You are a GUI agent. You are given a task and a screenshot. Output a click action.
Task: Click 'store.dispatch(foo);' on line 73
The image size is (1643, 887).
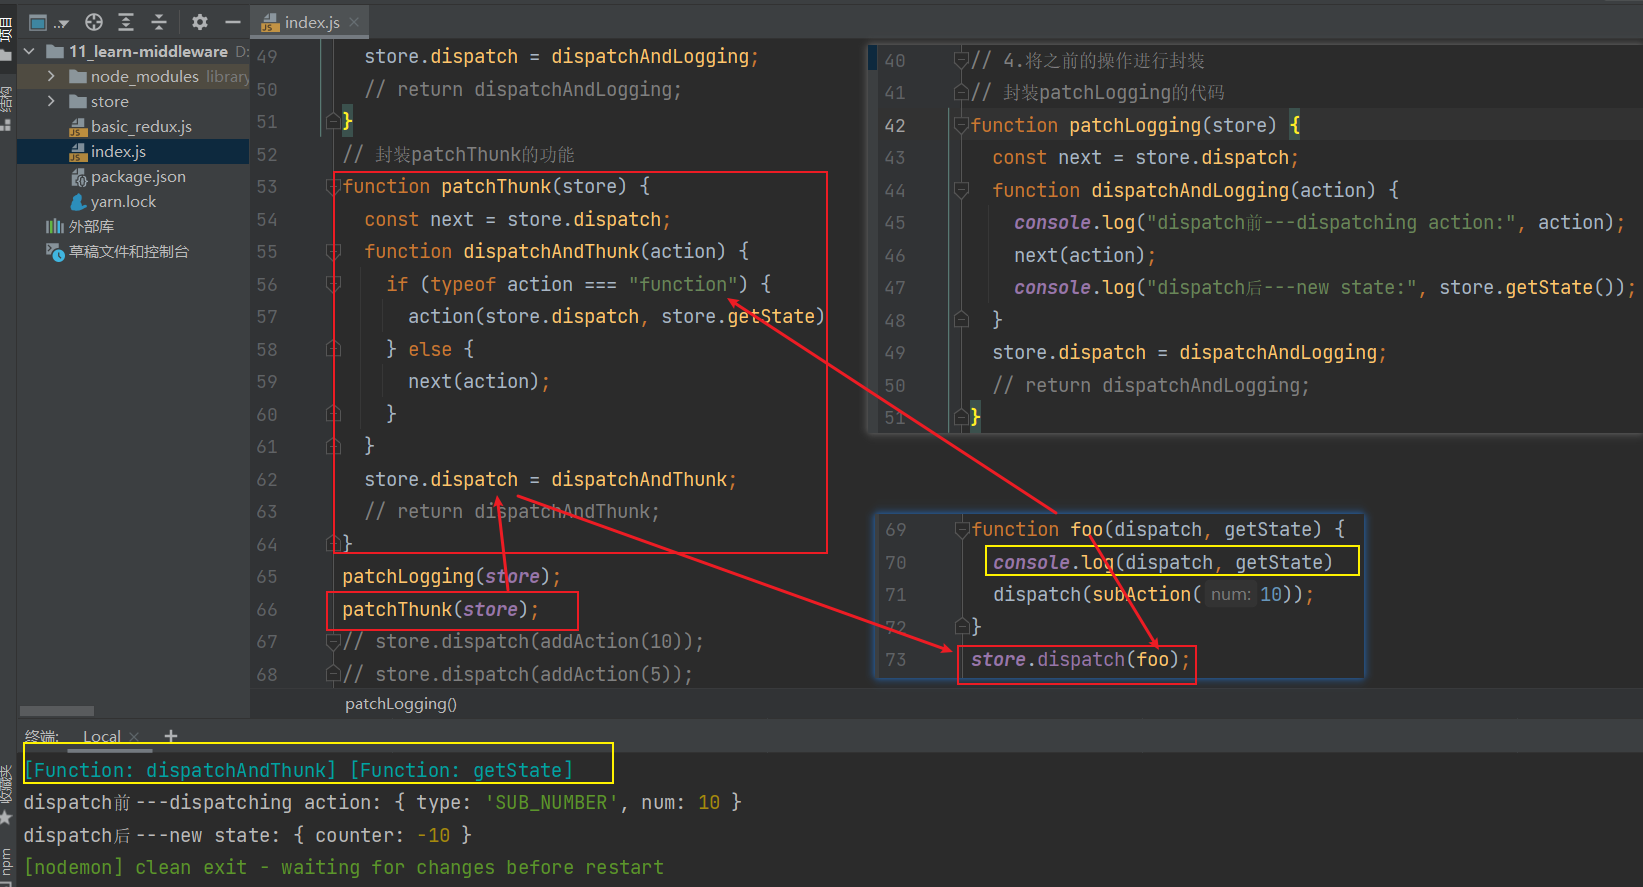tap(1080, 659)
